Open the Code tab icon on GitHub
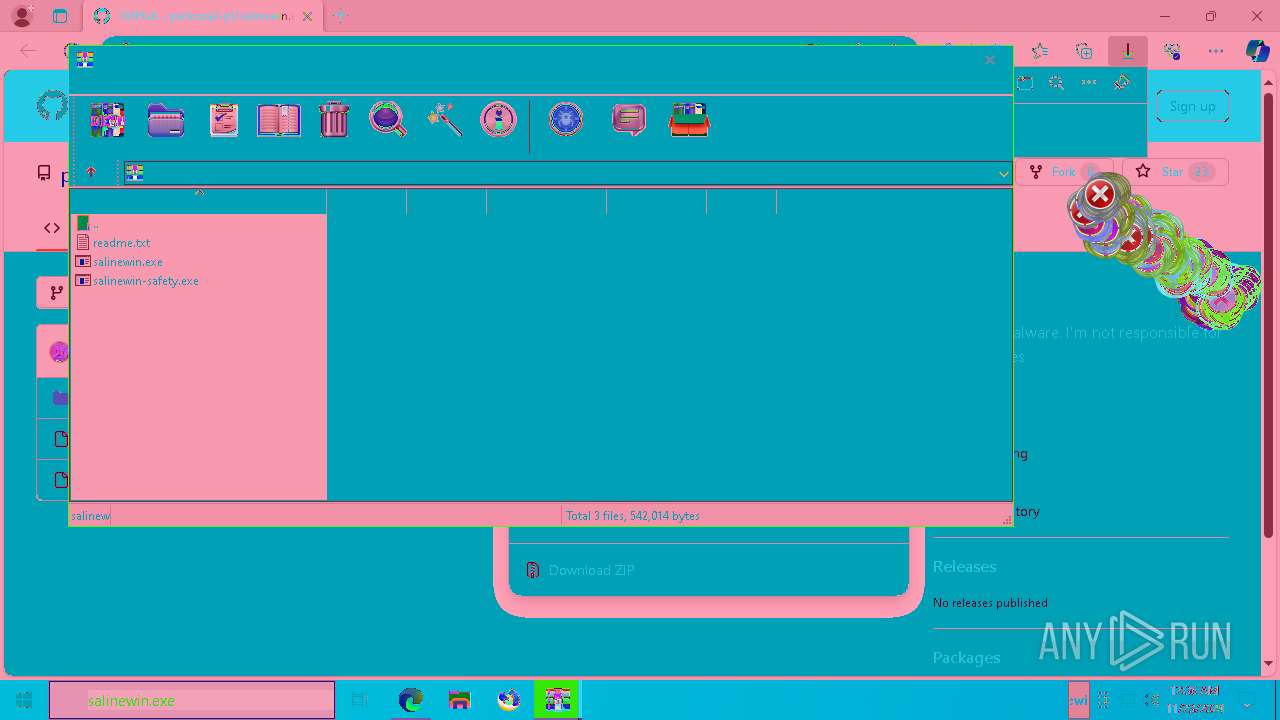This screenshot has height=720, width=1280. 52,228
